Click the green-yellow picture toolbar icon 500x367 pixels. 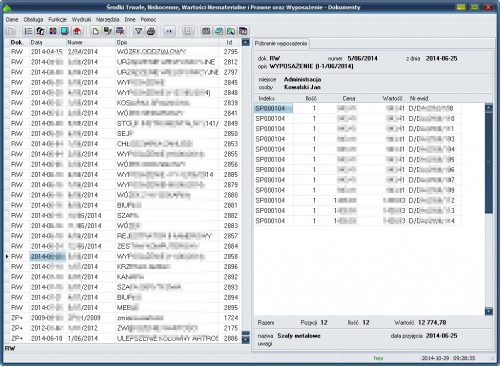pyautogui.click(x=231, y=31)
